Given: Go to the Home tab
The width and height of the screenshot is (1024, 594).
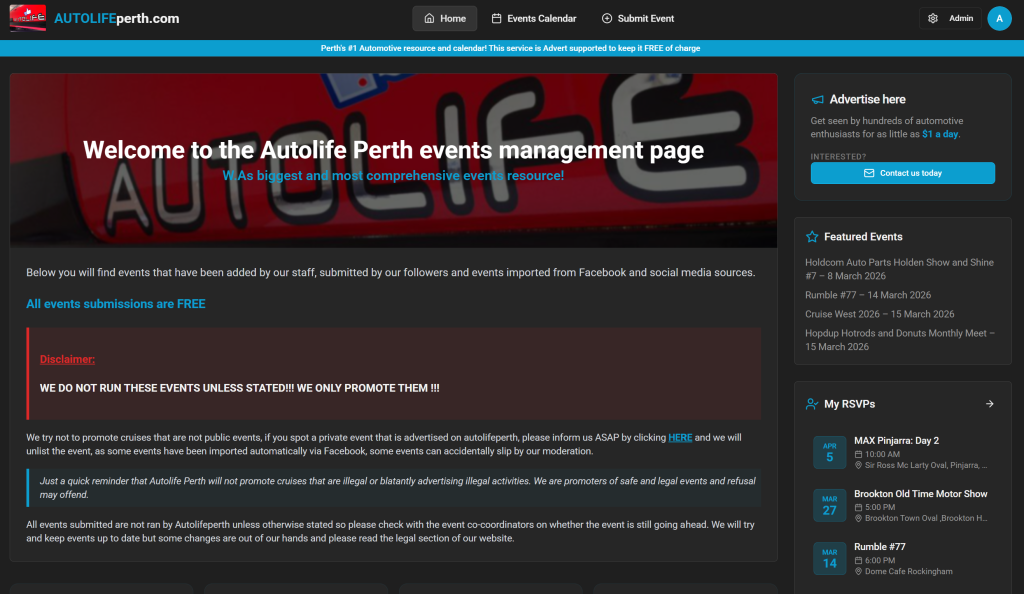Looking at the screenshot, I should (444, 18).
